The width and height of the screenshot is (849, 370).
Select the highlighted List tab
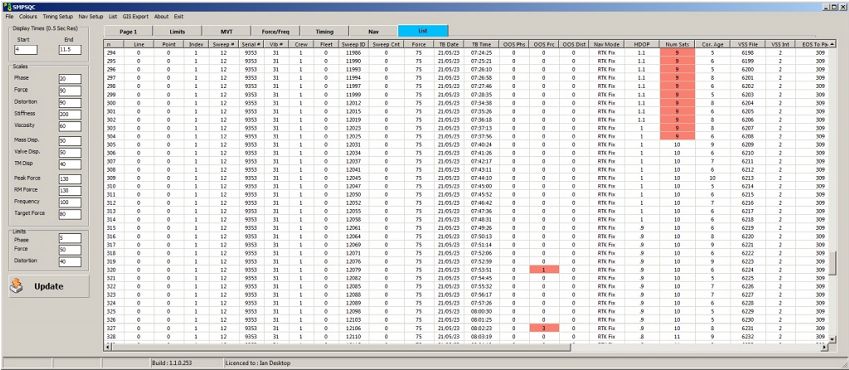(x=422, y=31)
